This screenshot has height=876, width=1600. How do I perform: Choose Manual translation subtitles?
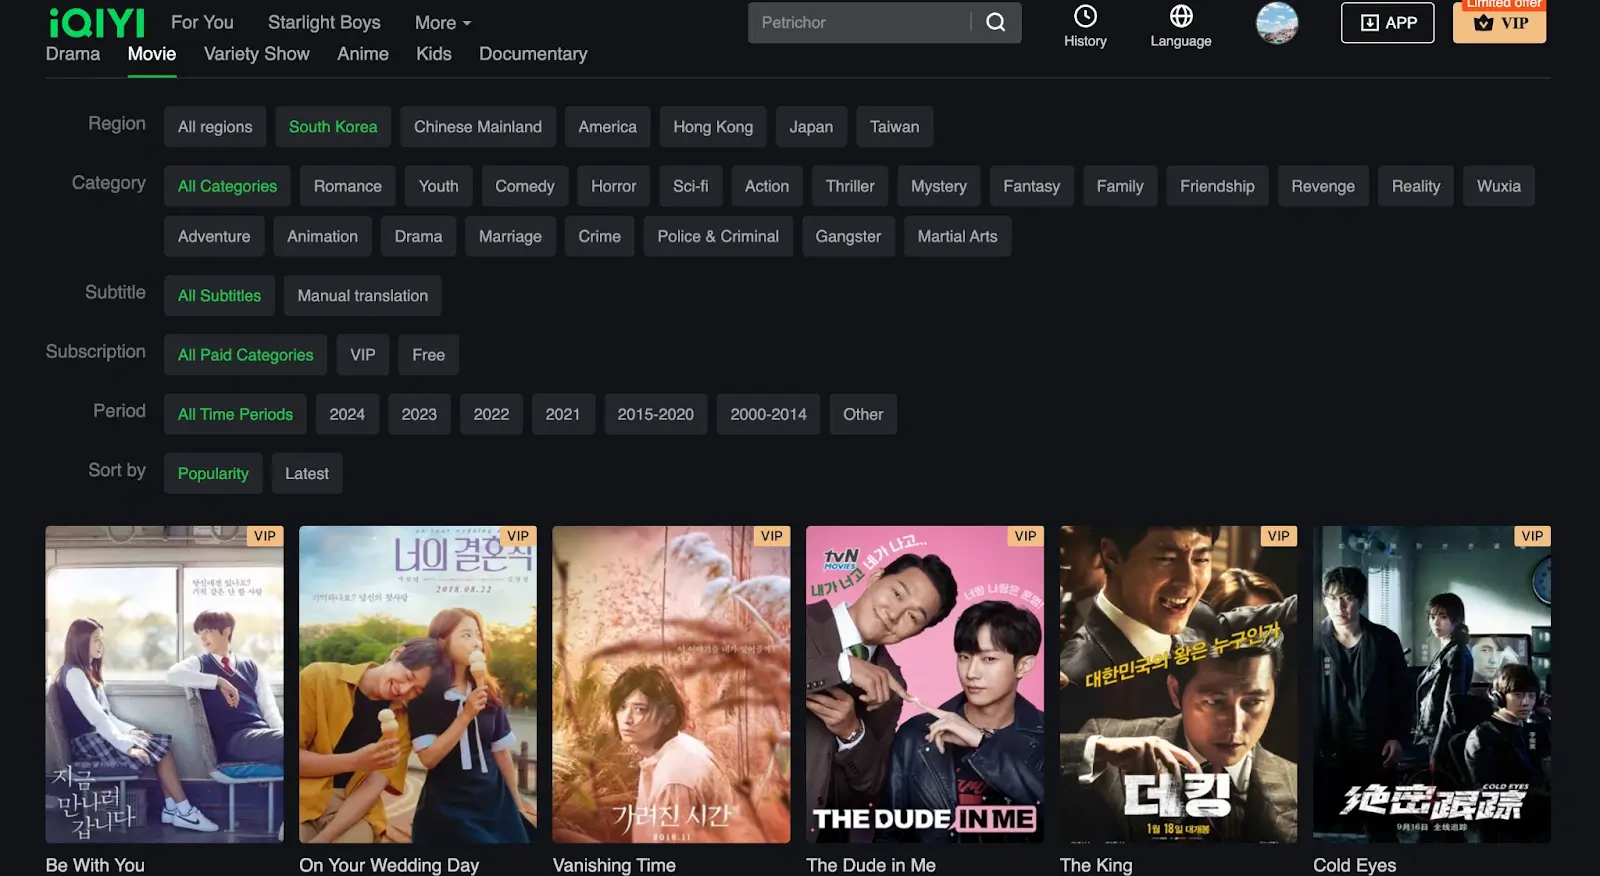[x=363, y=296]
